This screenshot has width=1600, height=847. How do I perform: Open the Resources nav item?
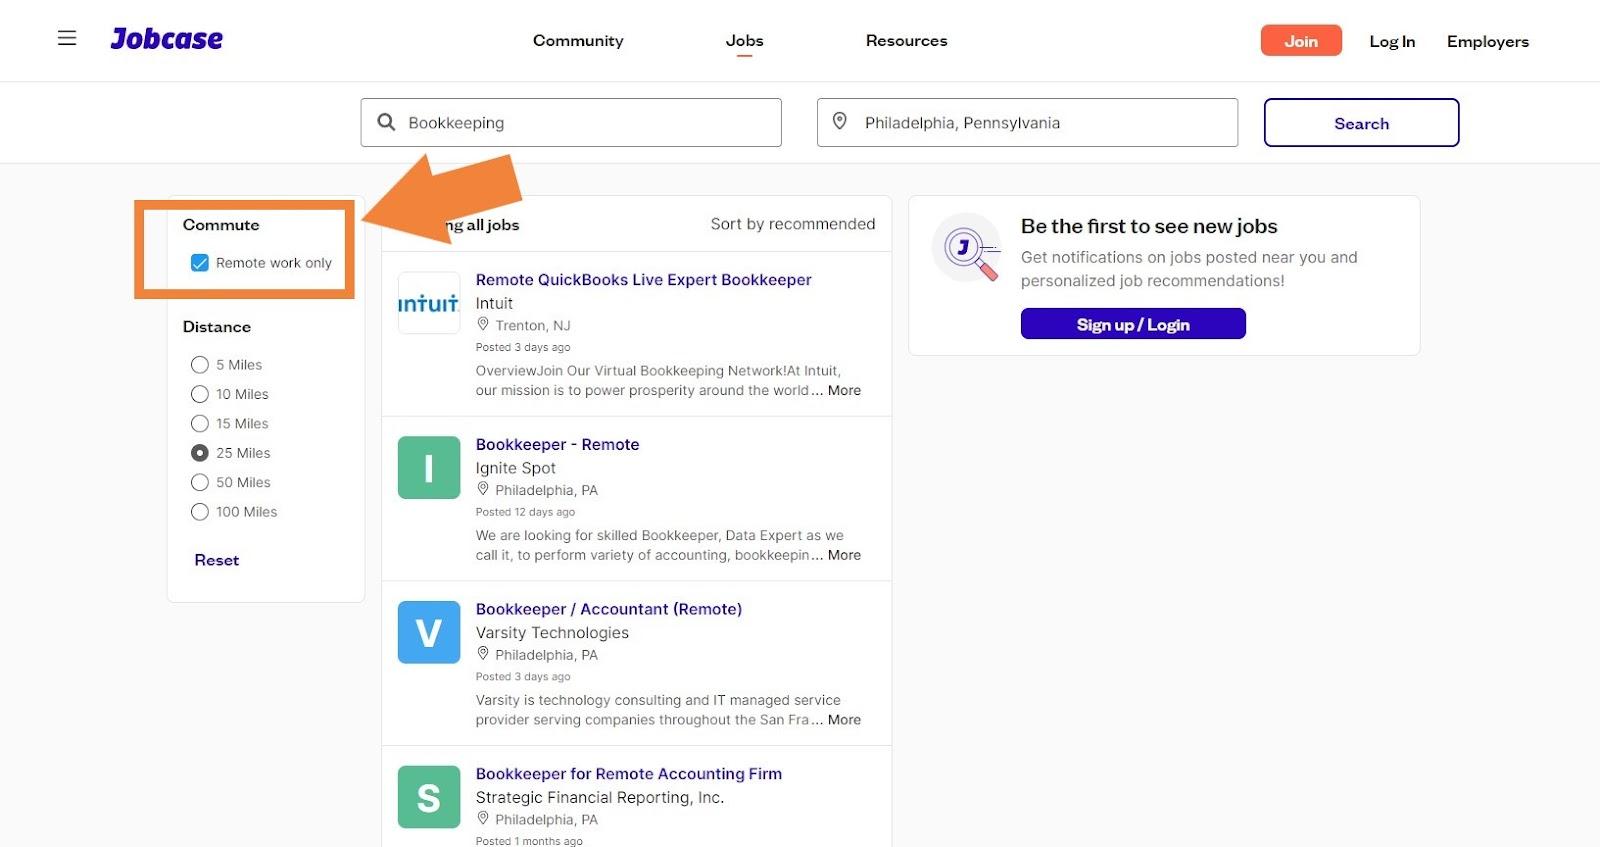[x=906, y=41]
